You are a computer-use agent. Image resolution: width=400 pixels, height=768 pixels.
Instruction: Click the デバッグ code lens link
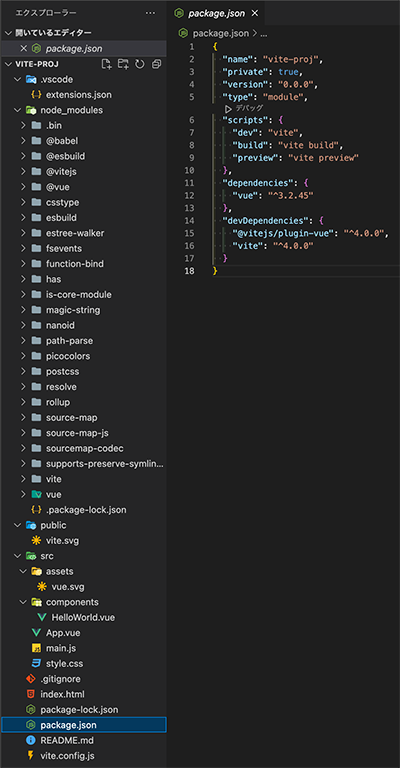pyautogui.click(x=249, y=109)
